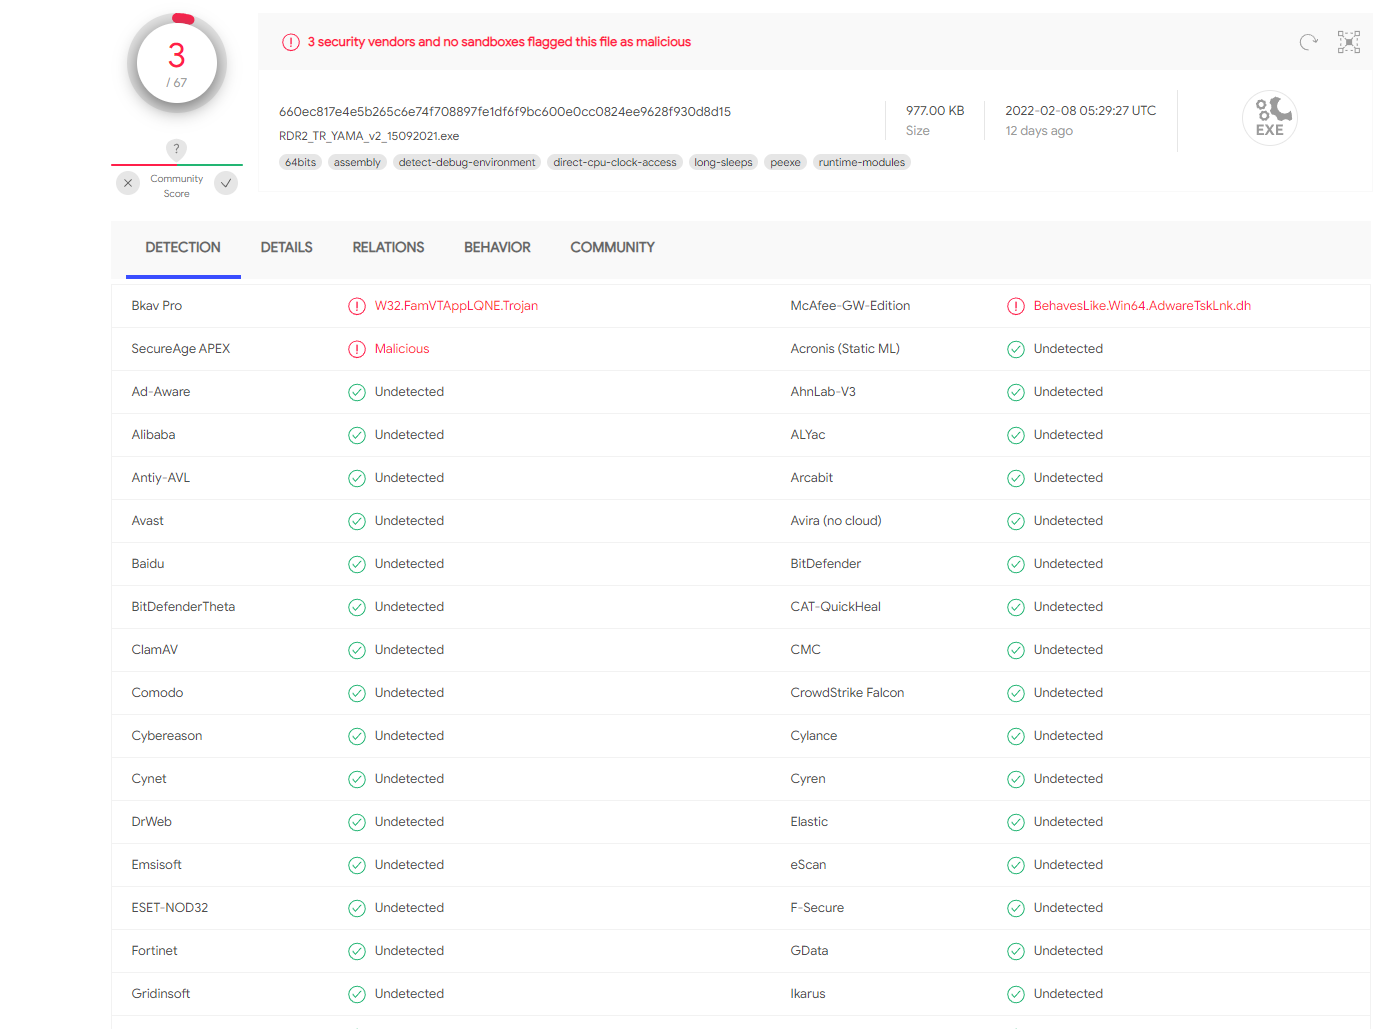This screenshot has height=1029, width=1398.
Task: Click ESET-NOD32 undetected check icon
Action: pos(357,908)
